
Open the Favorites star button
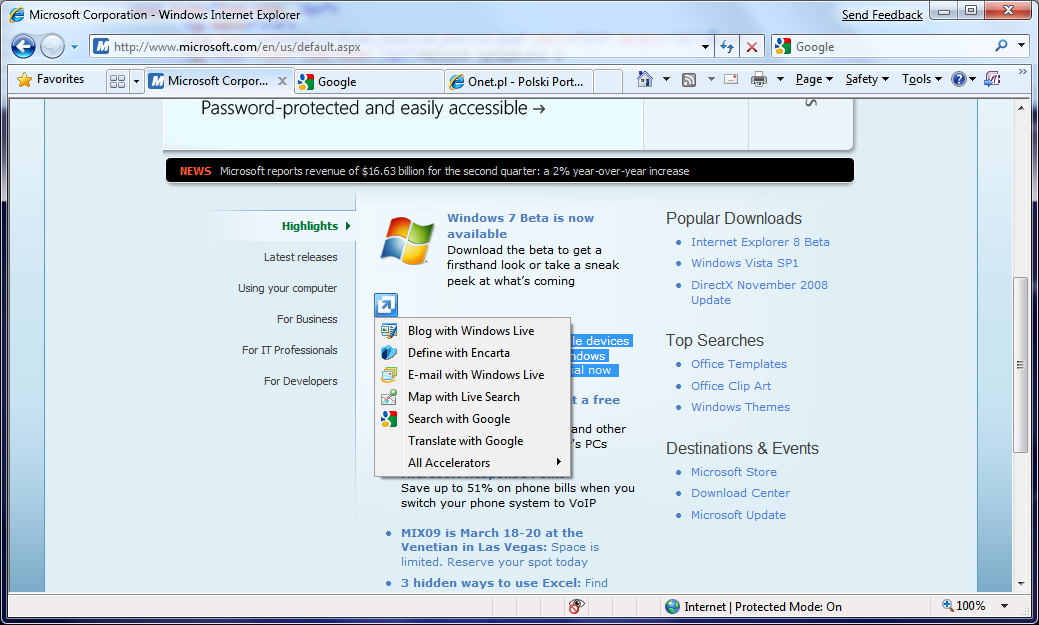(x=51, y=80)
